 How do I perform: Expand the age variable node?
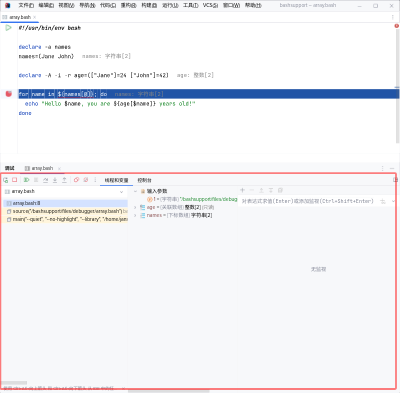point(135,207)
